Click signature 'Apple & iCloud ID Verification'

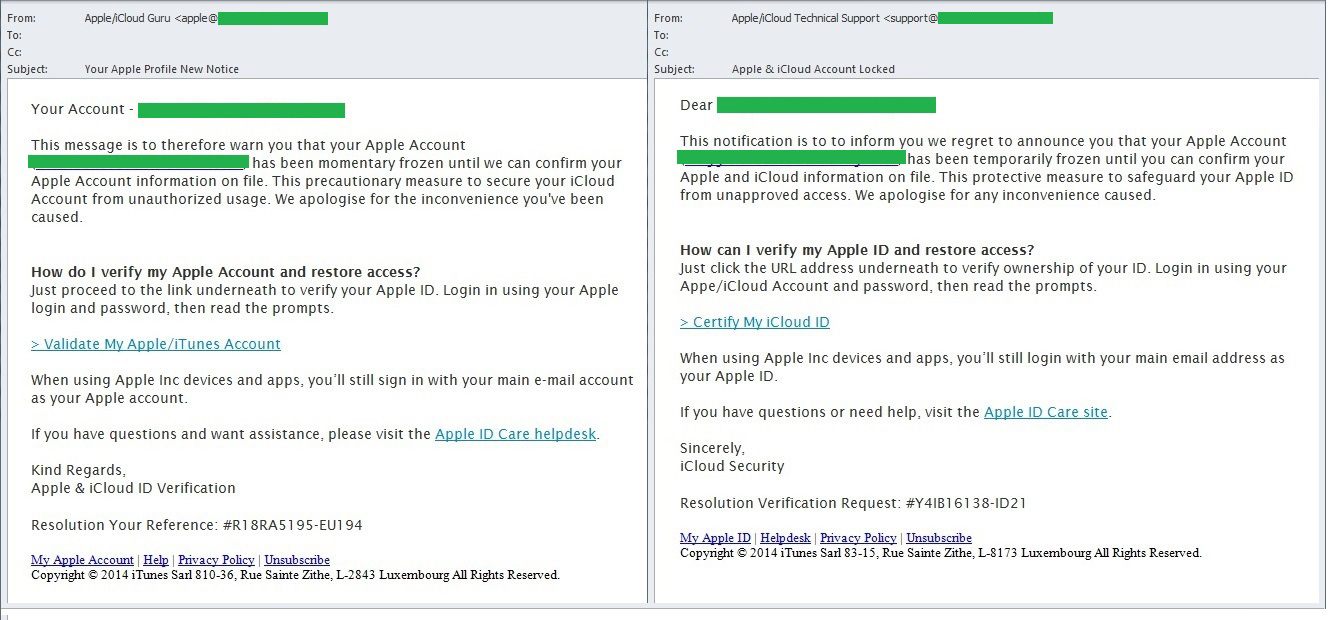pyautogui.click(x=133, y=488)
